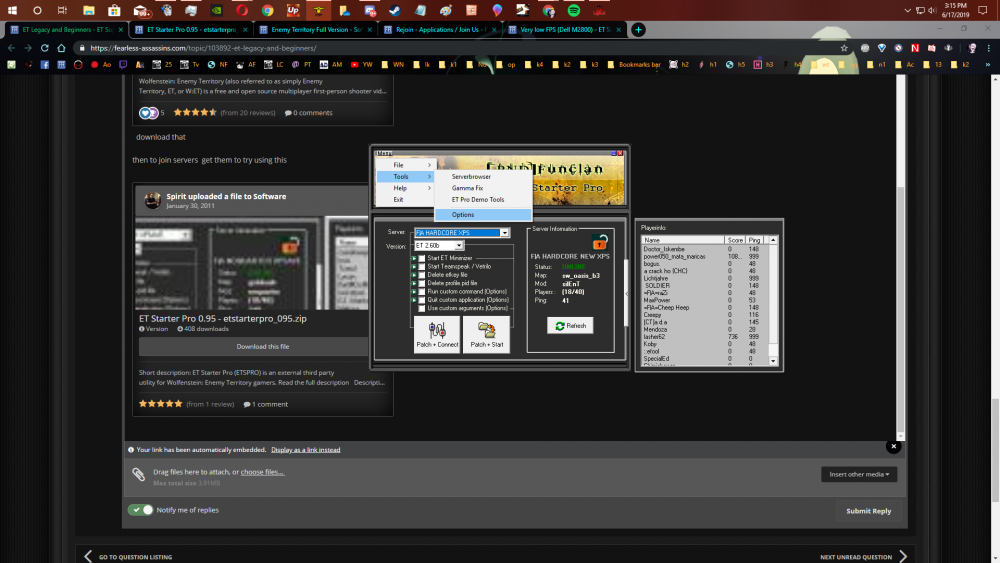Open a new browser tab
The height and width of the screenshot is (563, 1000).
(638, 29)
